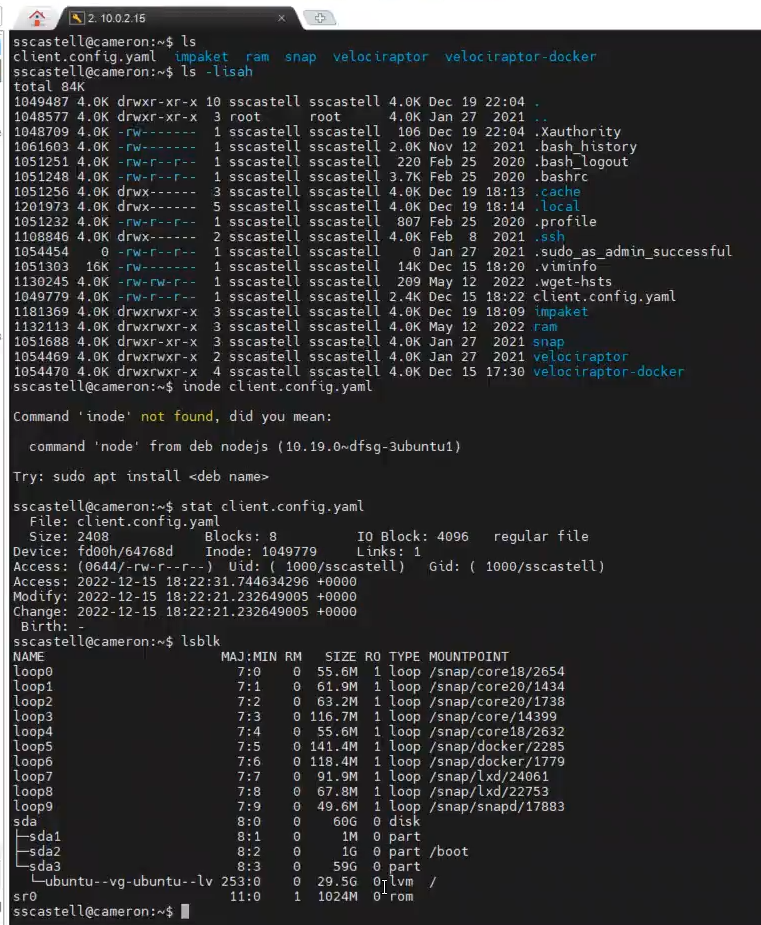Viewport: 761px width, 925px height.
Task: Click client.config.yaml in the ls -lisah listing
Action: 604,297
